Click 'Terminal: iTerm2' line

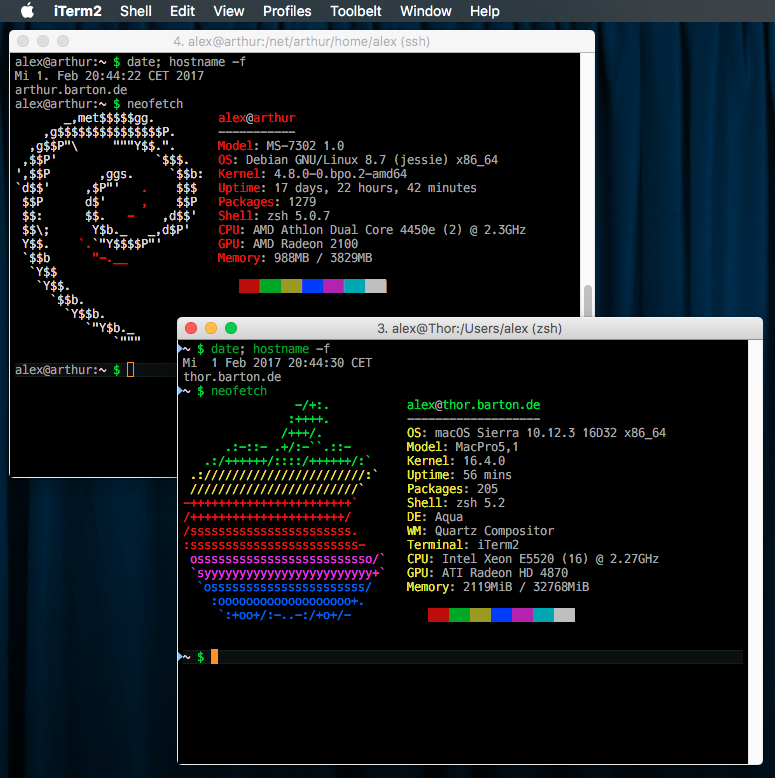click(x=463, y=545)
